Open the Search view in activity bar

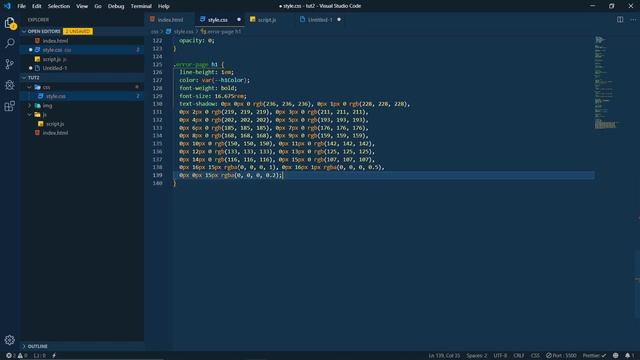[x=10, y=43]
